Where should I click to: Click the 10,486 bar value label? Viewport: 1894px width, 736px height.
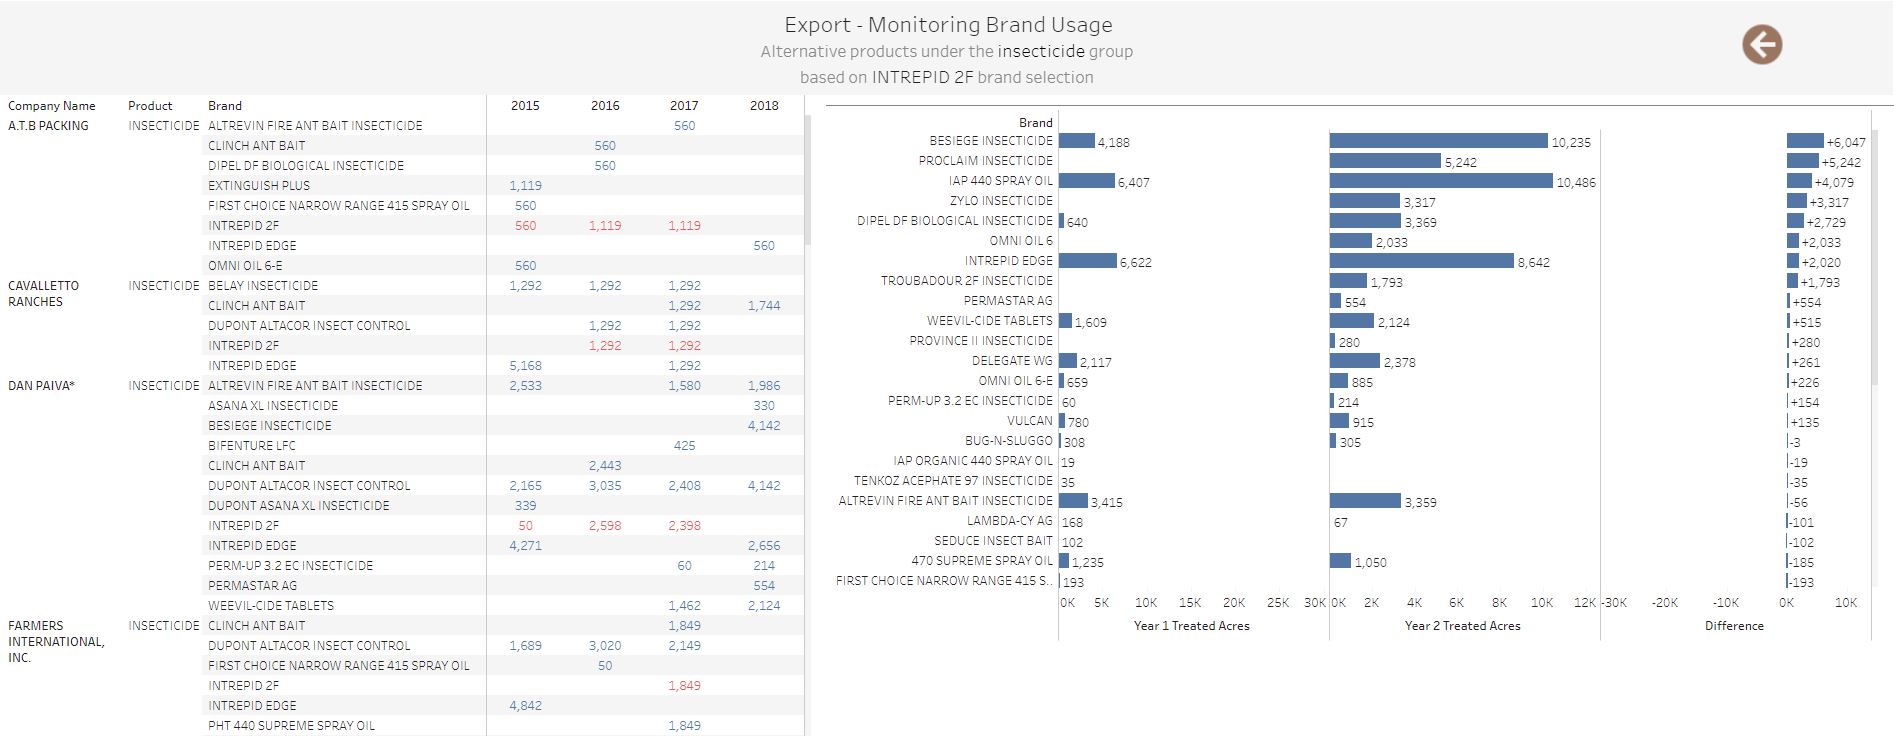point(1576,182)
